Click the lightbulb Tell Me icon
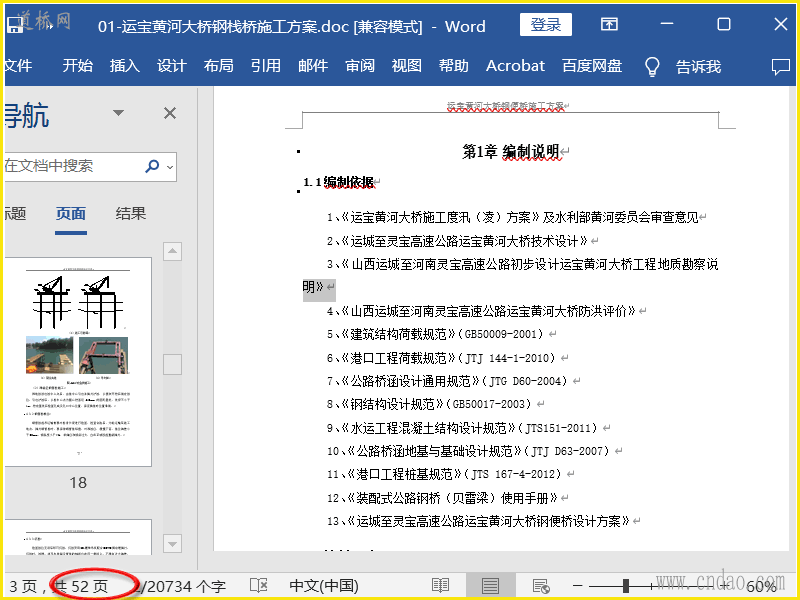 [652, 66]
